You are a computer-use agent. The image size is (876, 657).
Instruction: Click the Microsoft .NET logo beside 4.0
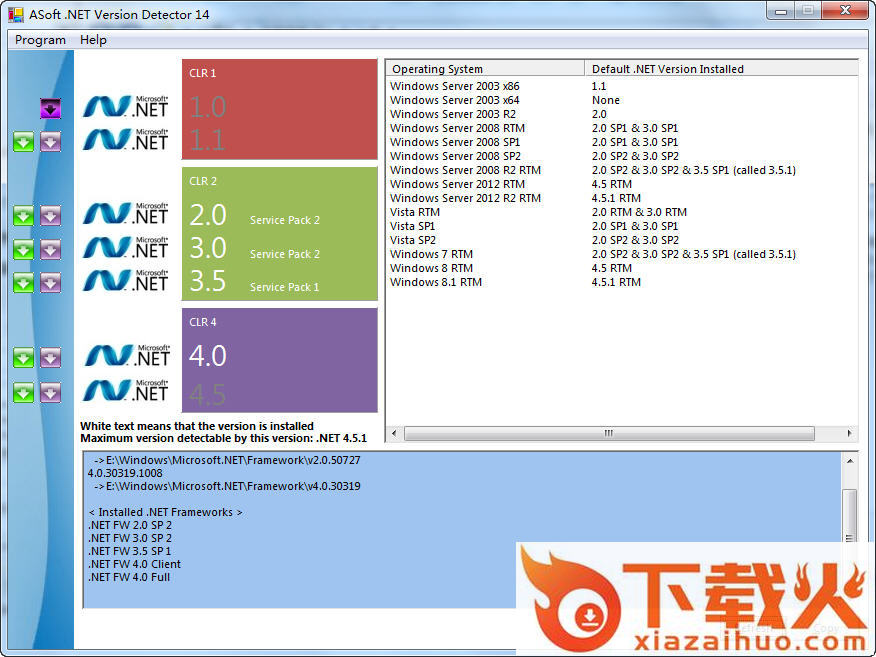pyautogui.click(x=126, y=355)
